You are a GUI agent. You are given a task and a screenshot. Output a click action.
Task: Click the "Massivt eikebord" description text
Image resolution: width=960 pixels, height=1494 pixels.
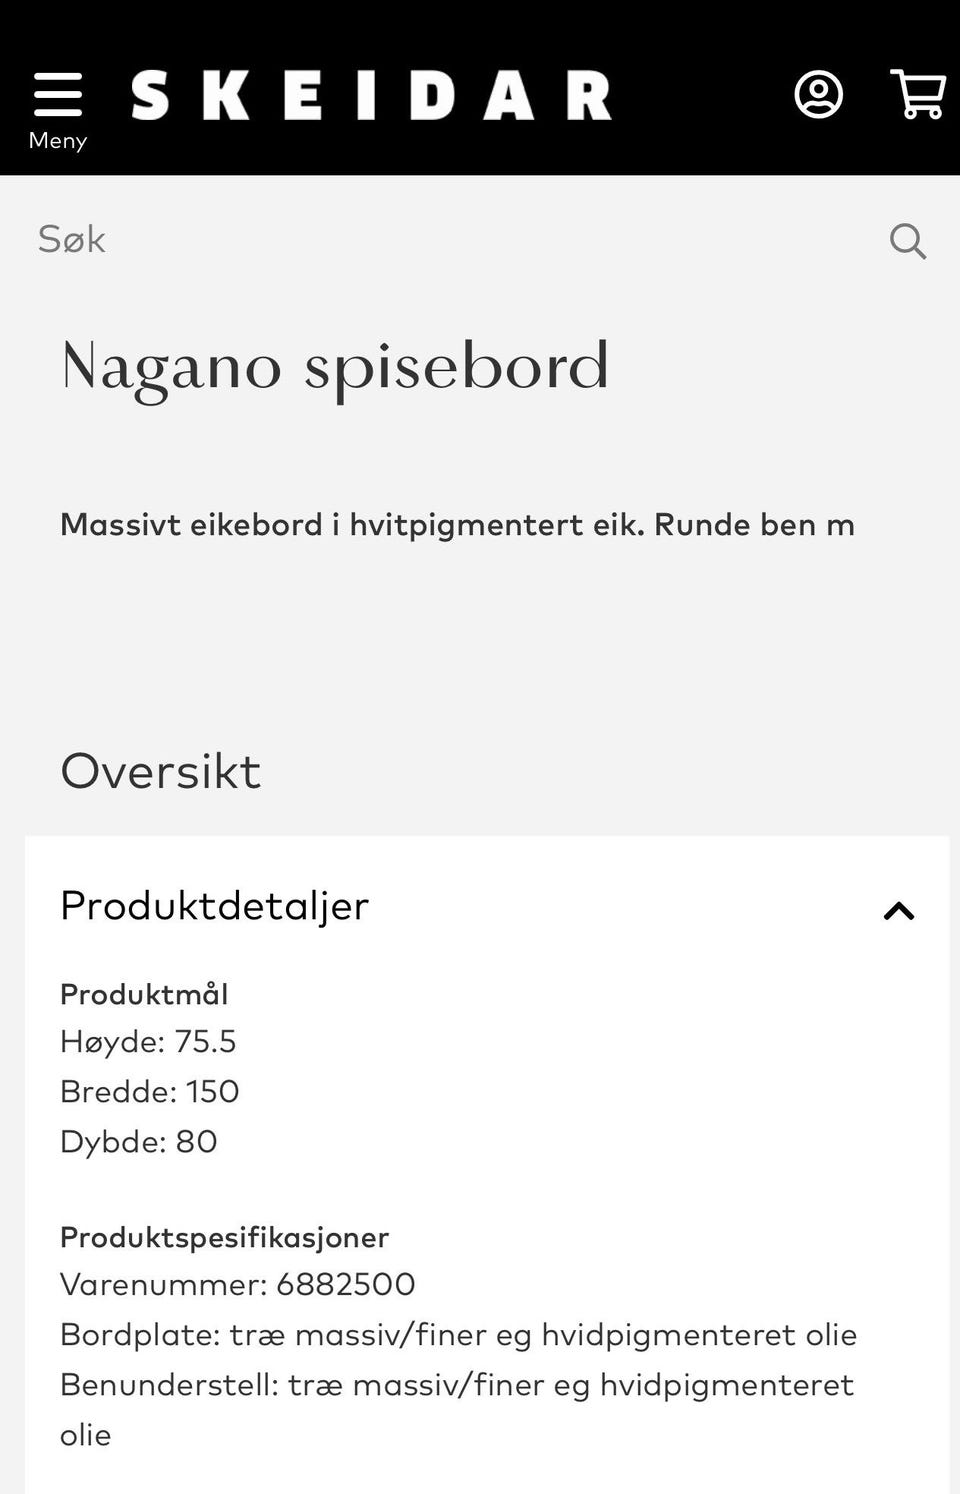coord(457,525)
